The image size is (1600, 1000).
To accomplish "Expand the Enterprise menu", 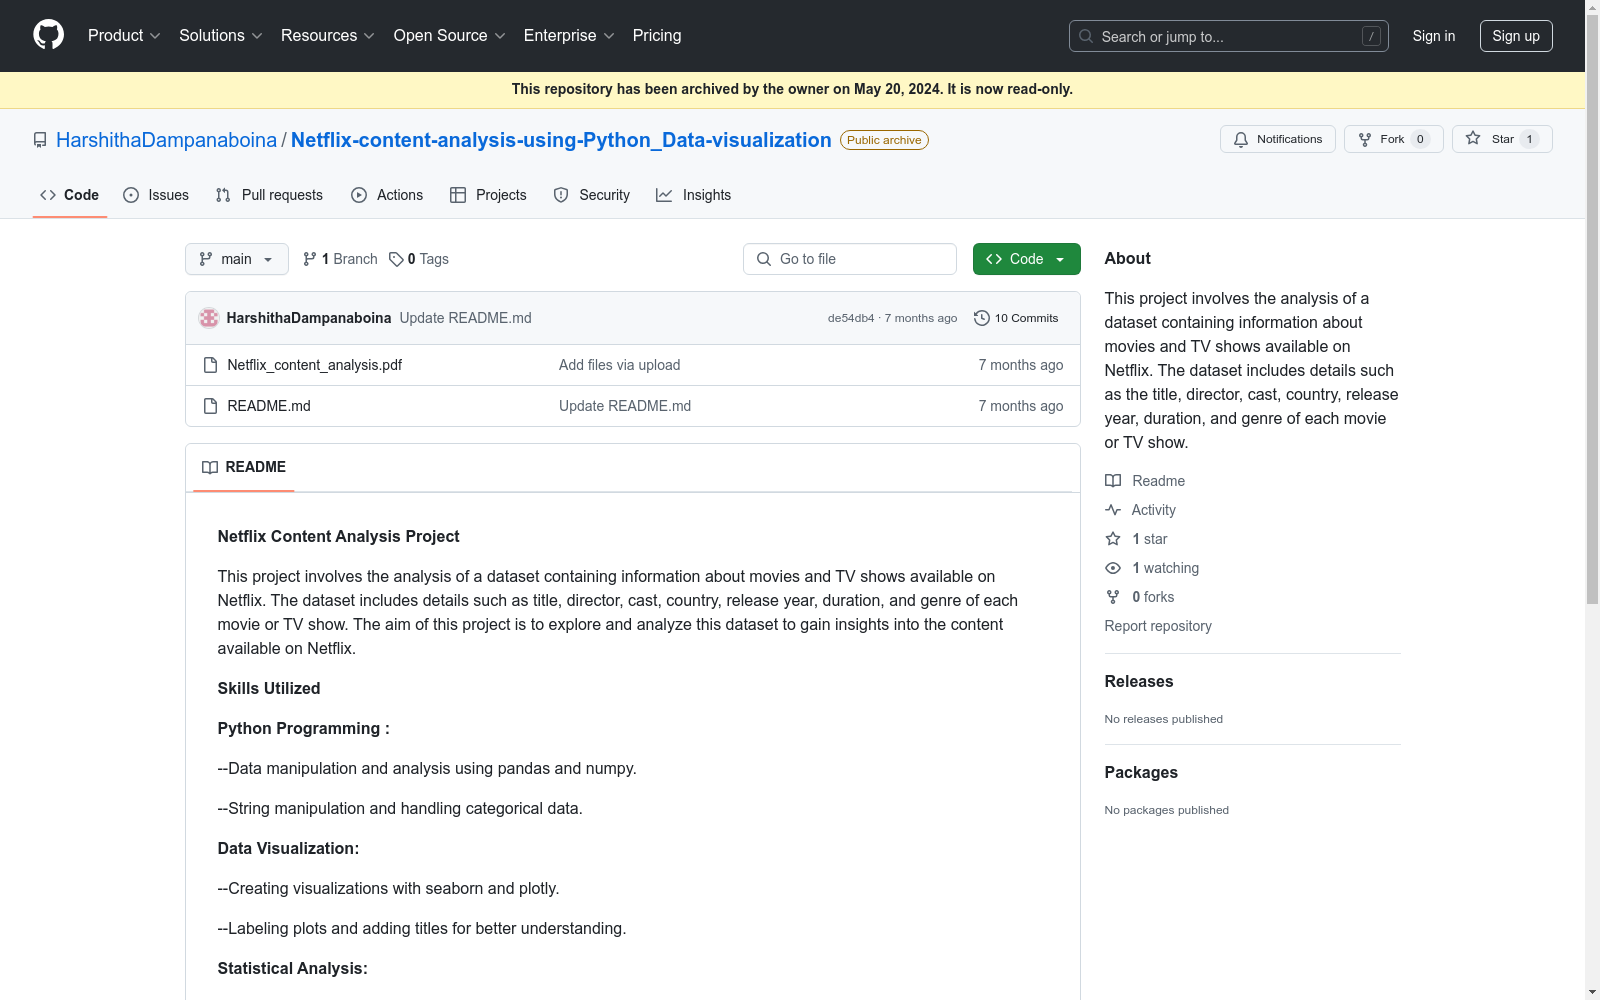I will pos(569,35).
